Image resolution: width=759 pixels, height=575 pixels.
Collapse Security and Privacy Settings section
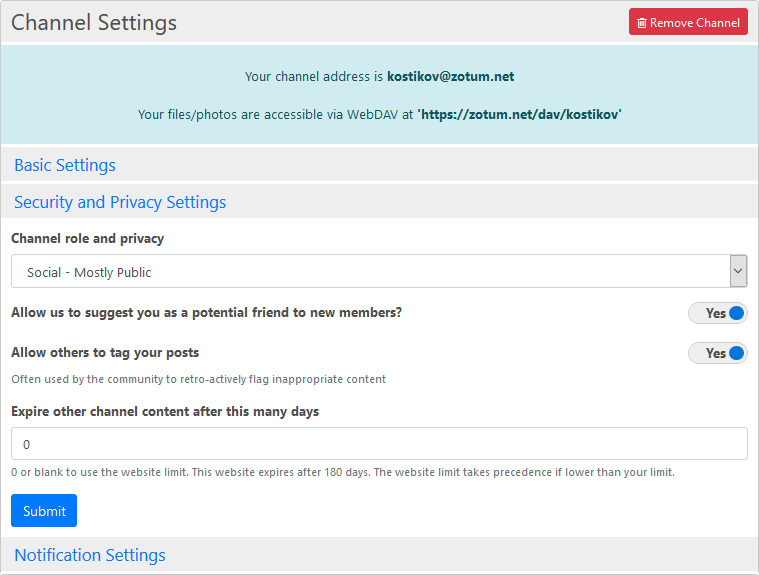coord(120,202)
